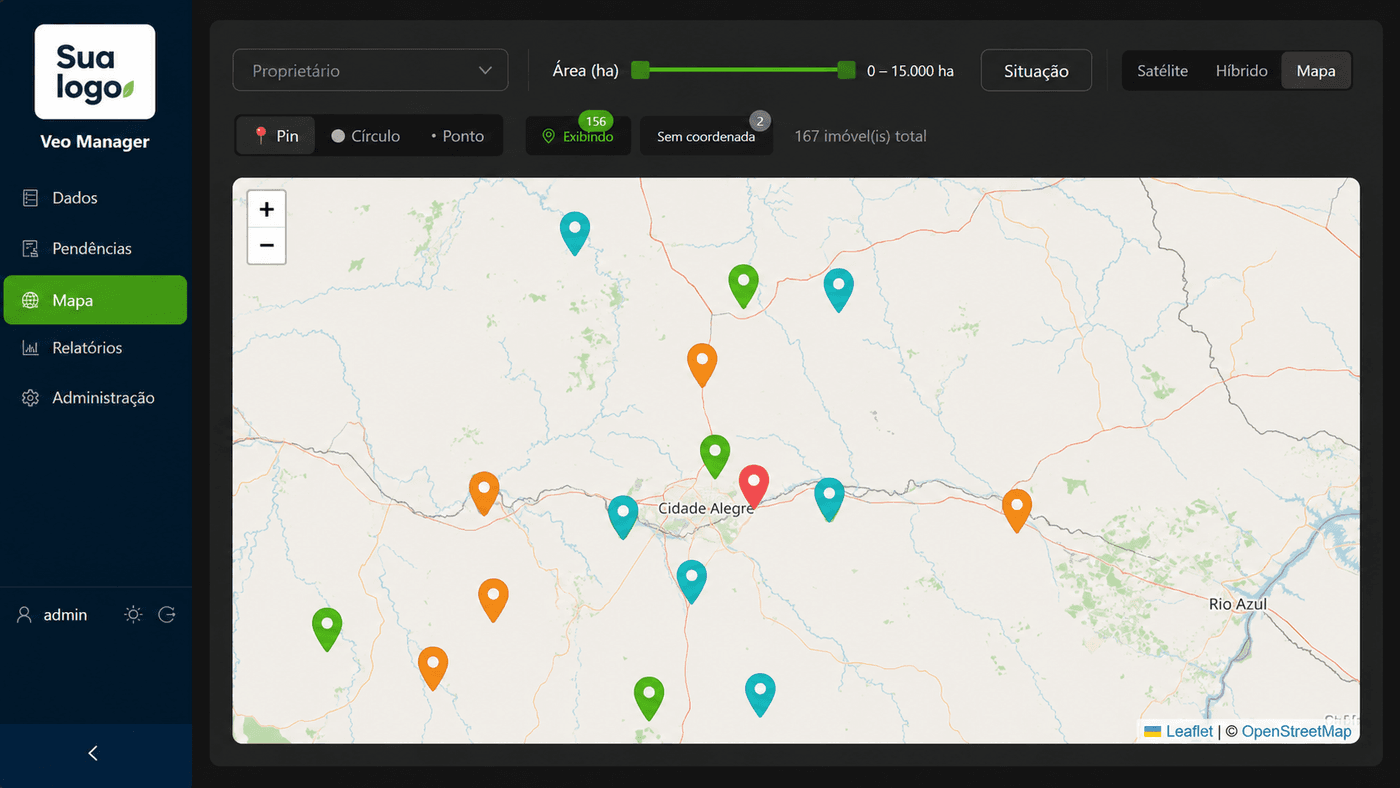This screenshot has width=1400, height=788.
Task: Click the teal pin left of Cidade Alegre
Action: click(623, 517)
